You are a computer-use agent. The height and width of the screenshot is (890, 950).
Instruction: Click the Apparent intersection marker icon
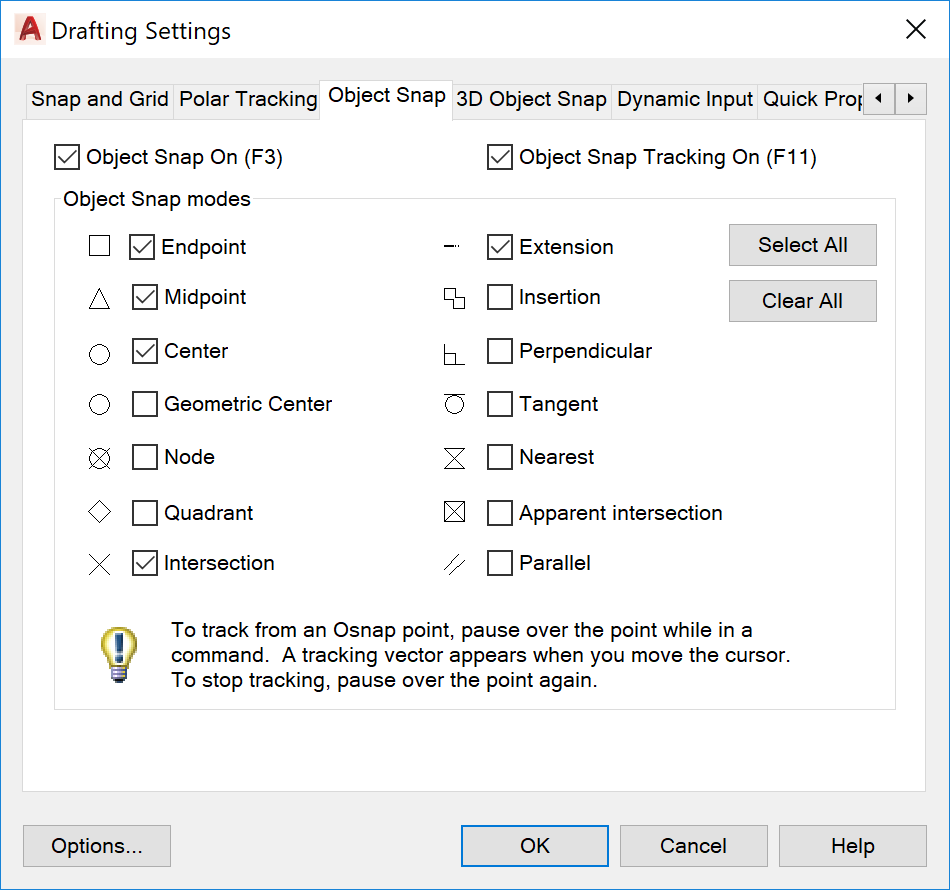454,512
